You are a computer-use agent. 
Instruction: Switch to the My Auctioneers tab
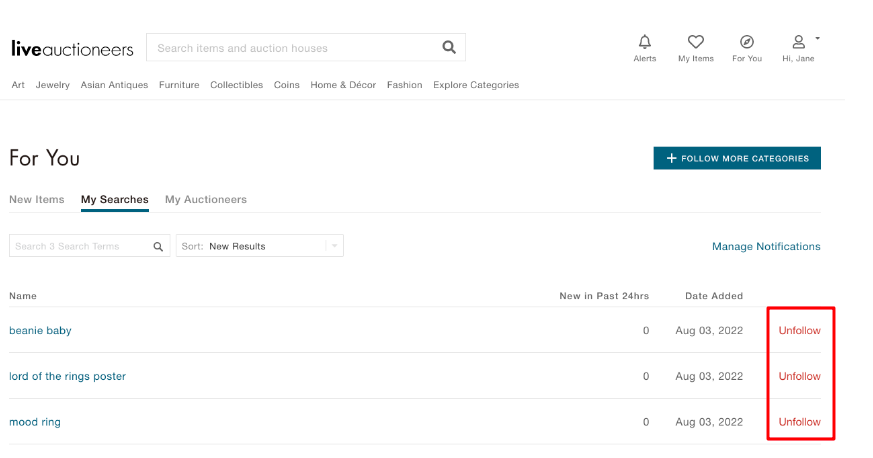coord(205,199)
